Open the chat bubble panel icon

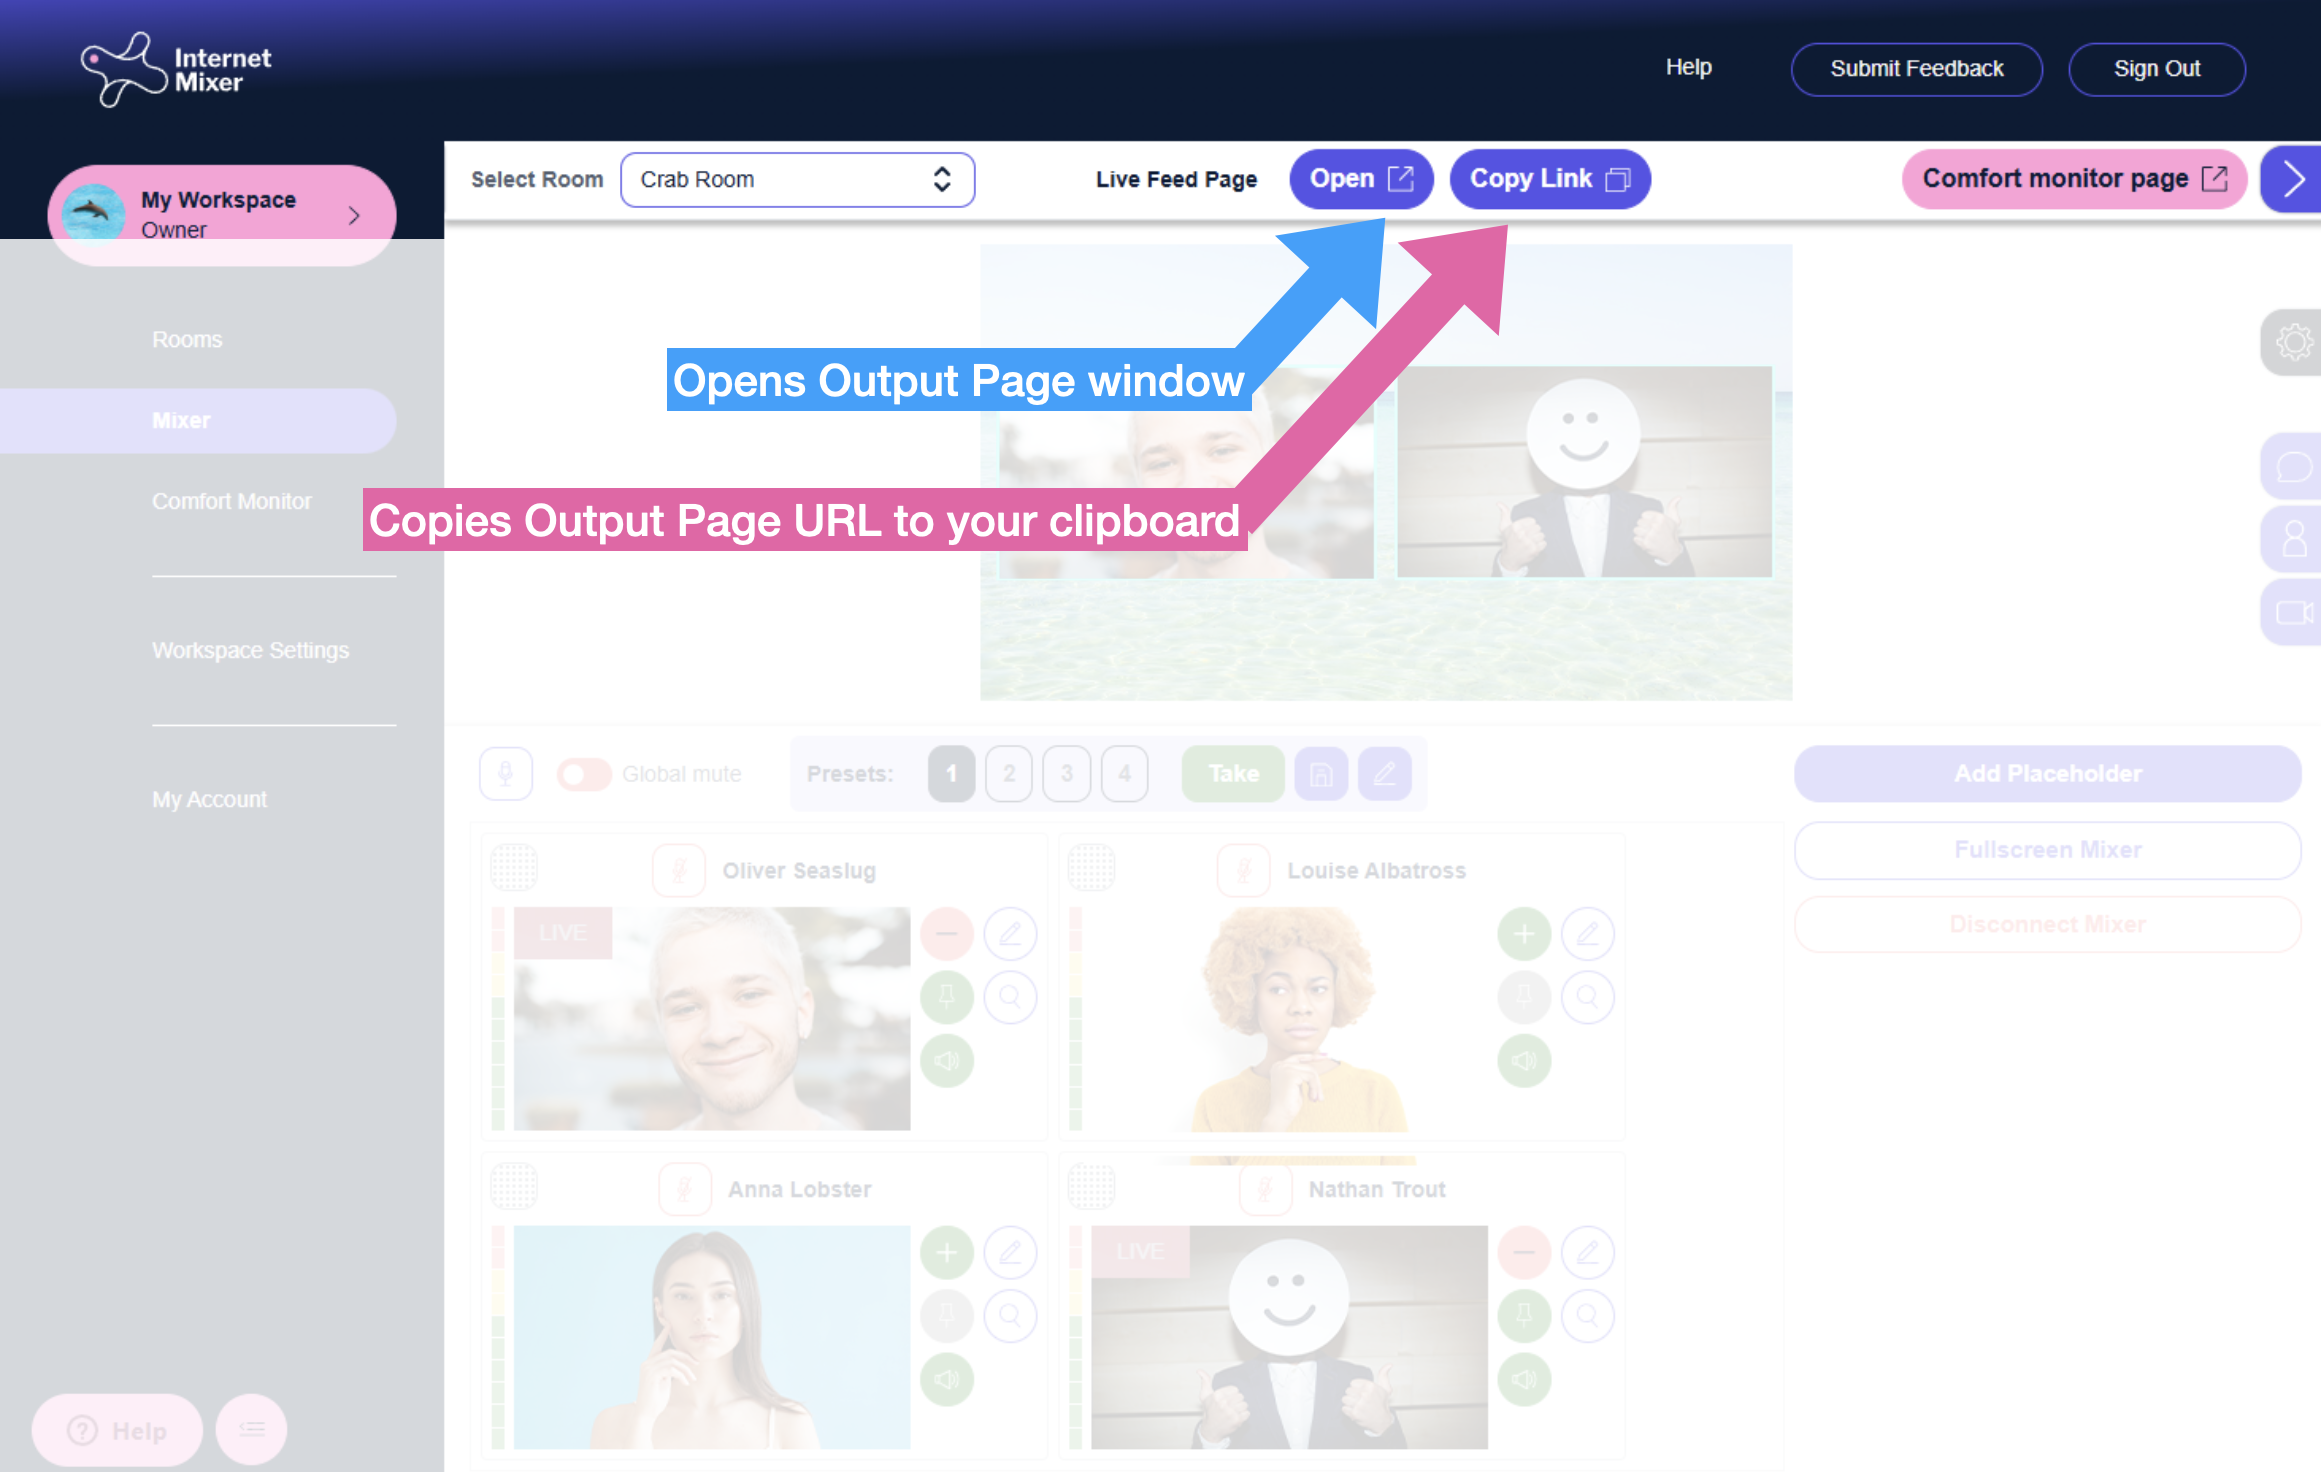coord(2293,467)
